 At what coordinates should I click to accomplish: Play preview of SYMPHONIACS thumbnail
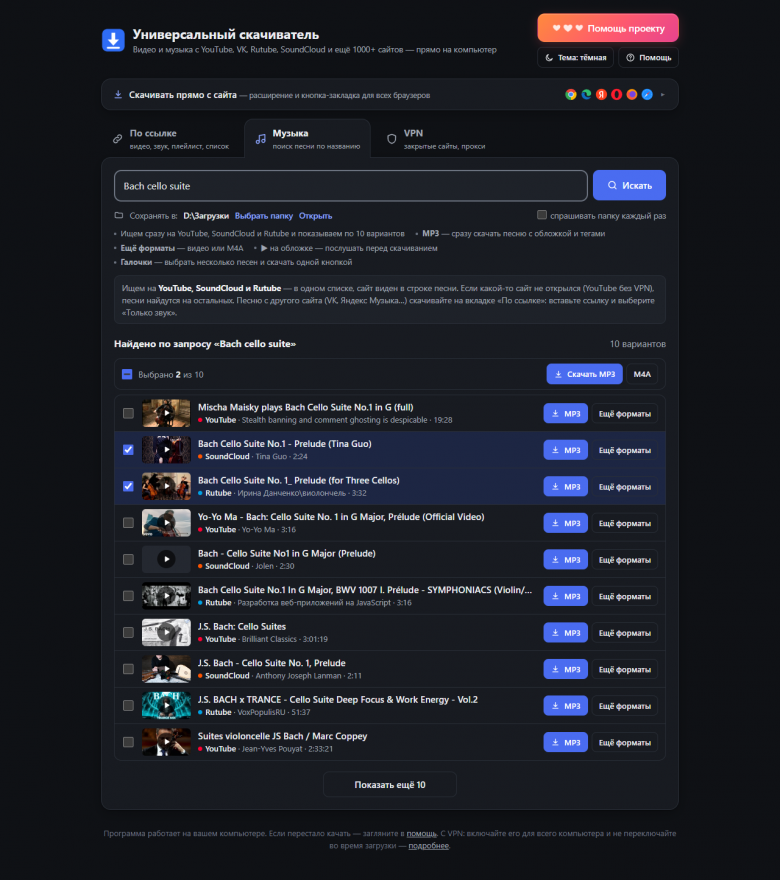tap(166, 595)
